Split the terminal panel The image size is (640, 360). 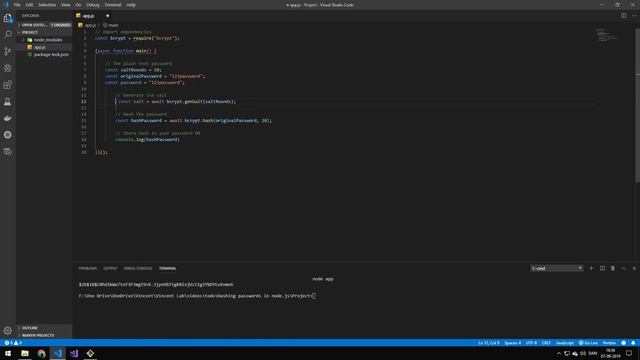[x=602, y=268]
